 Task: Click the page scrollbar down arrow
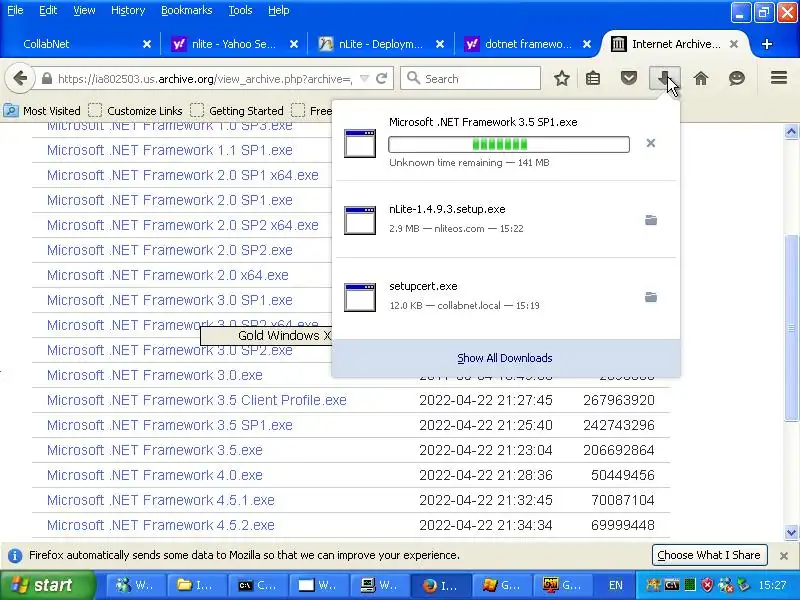791,532
